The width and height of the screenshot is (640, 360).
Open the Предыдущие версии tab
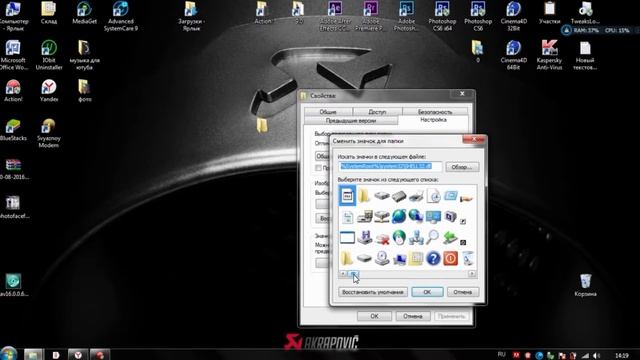[x=351, y=121]
